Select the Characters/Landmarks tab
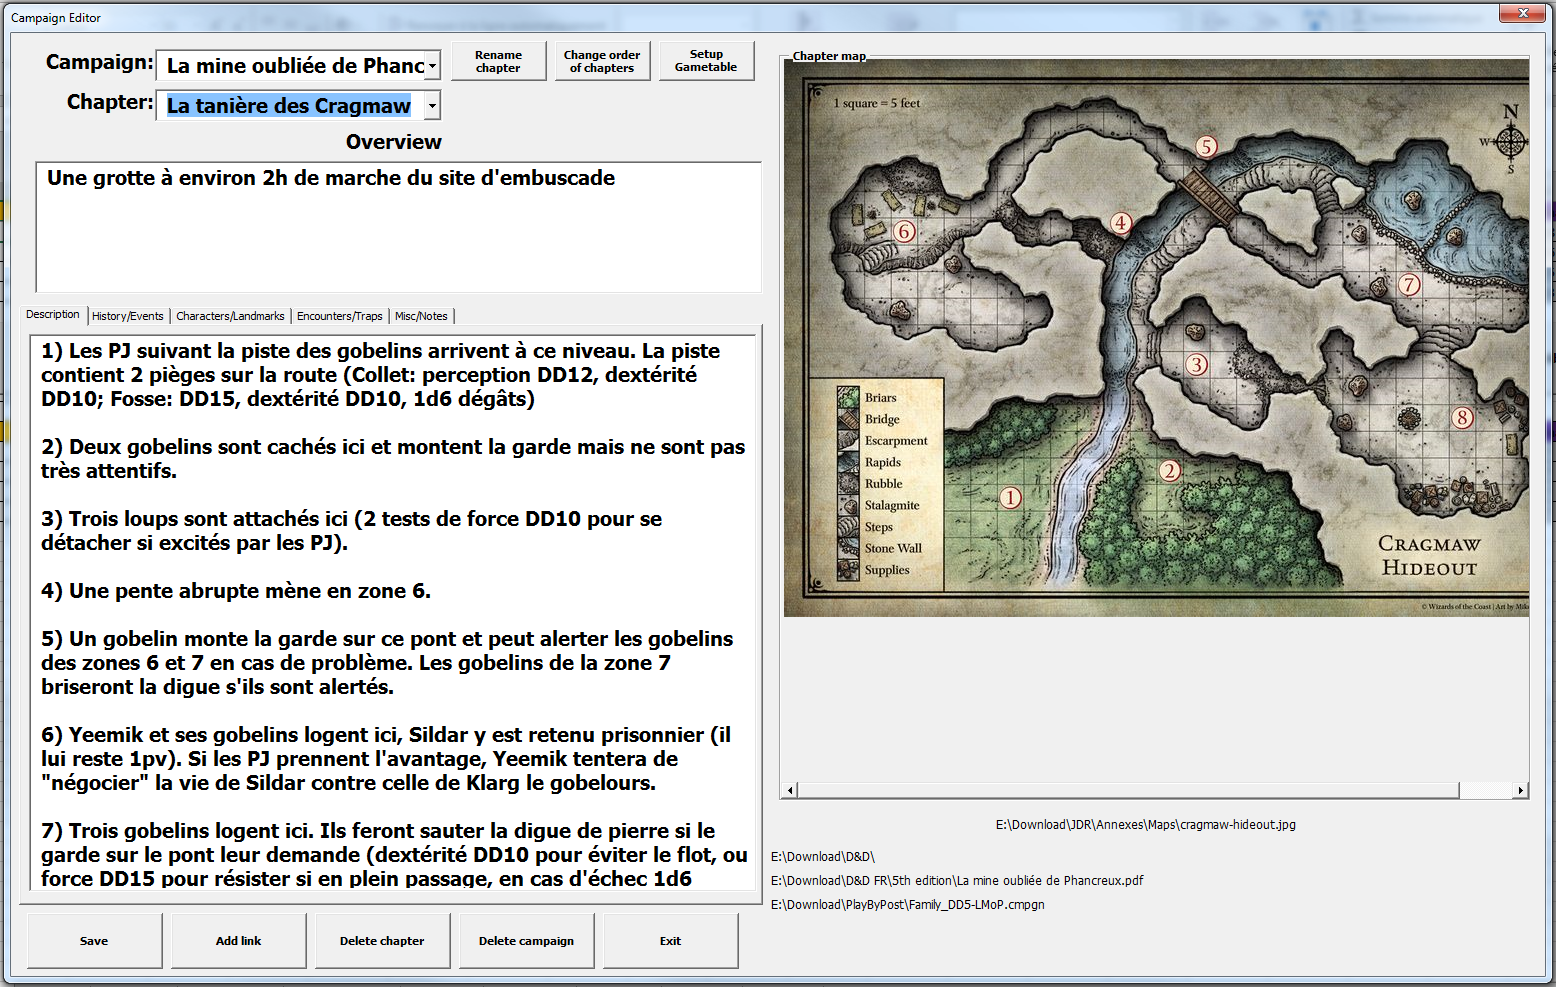Screen dimensions: 1556x987 [x=230, y=316]
